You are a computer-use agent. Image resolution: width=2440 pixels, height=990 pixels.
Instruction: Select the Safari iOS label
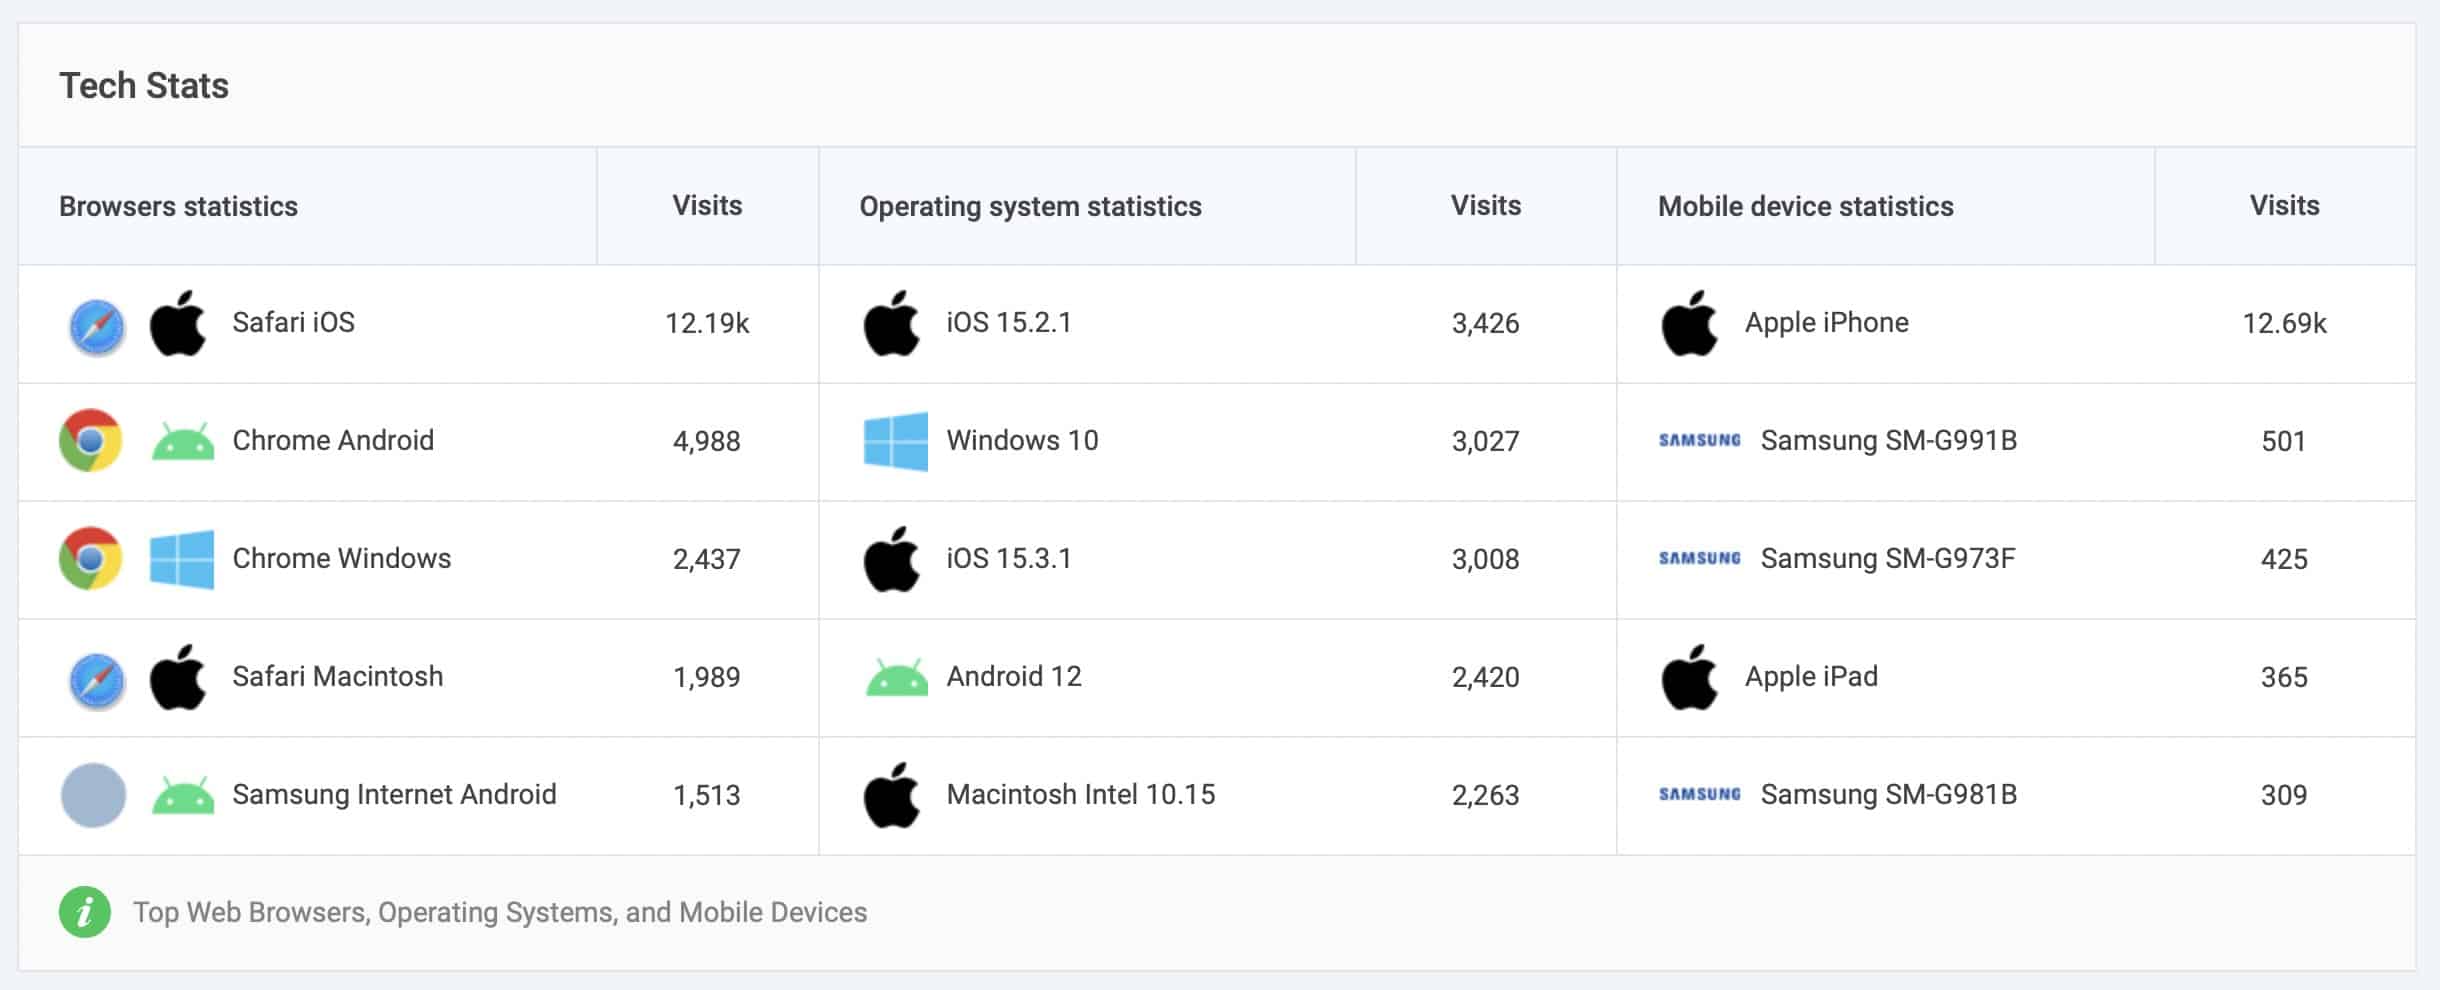click(x=294, y=323)
